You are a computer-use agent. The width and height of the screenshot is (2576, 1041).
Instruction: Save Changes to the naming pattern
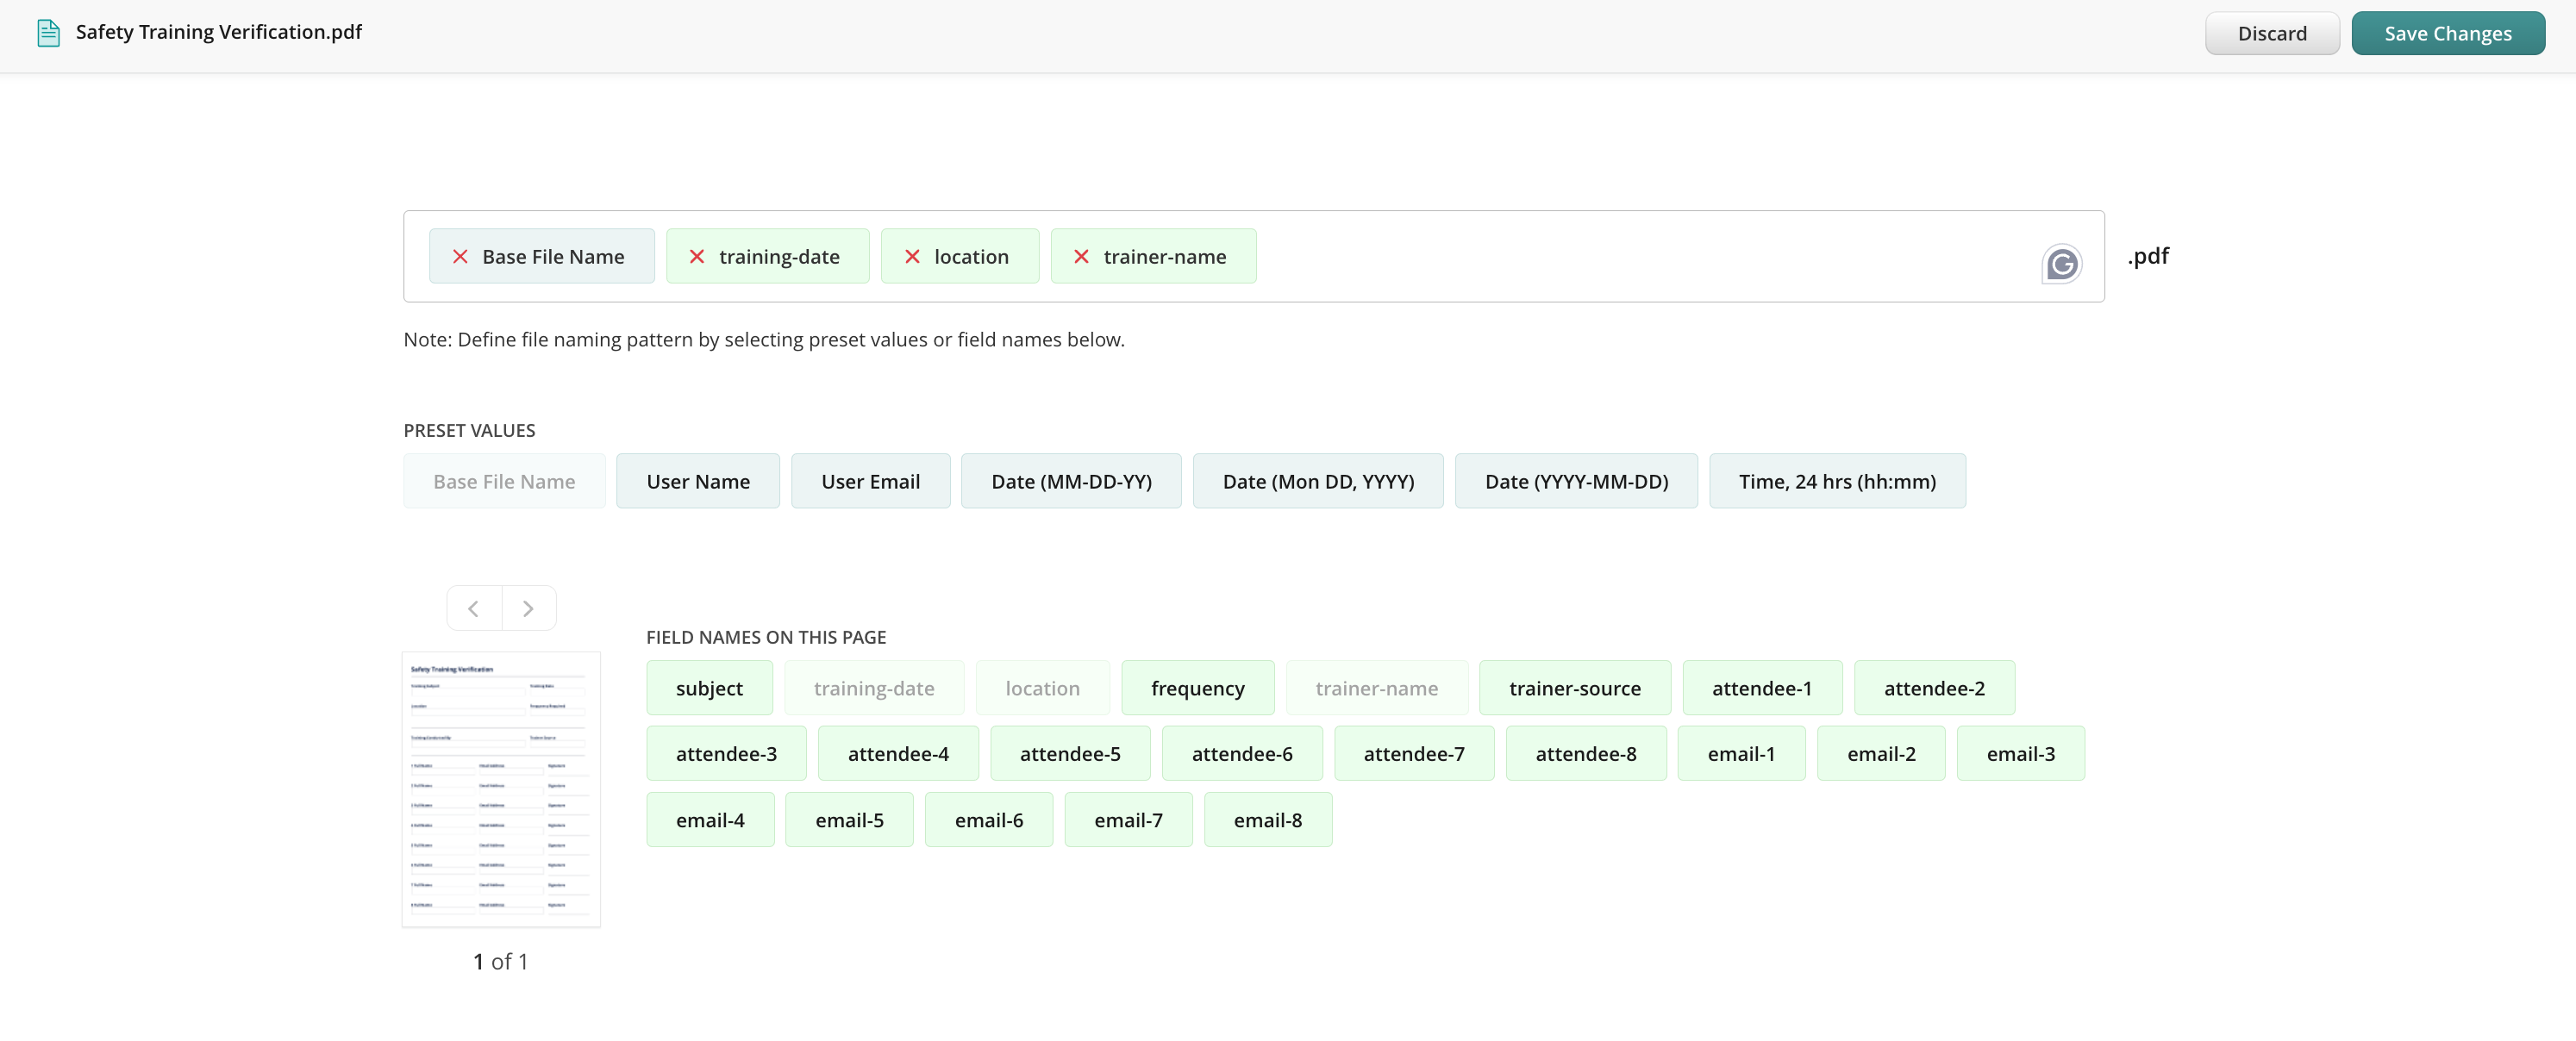(2447, 34)
